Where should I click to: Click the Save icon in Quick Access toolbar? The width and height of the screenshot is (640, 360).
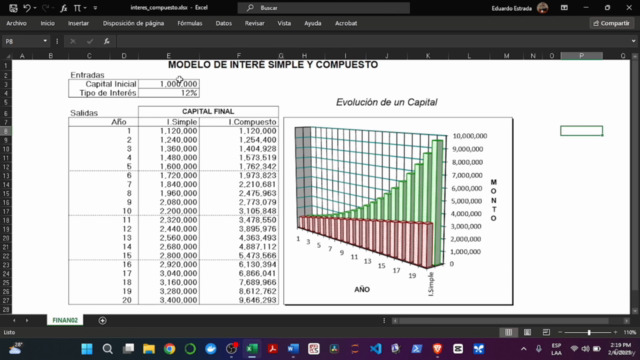(x=13, y=8)
